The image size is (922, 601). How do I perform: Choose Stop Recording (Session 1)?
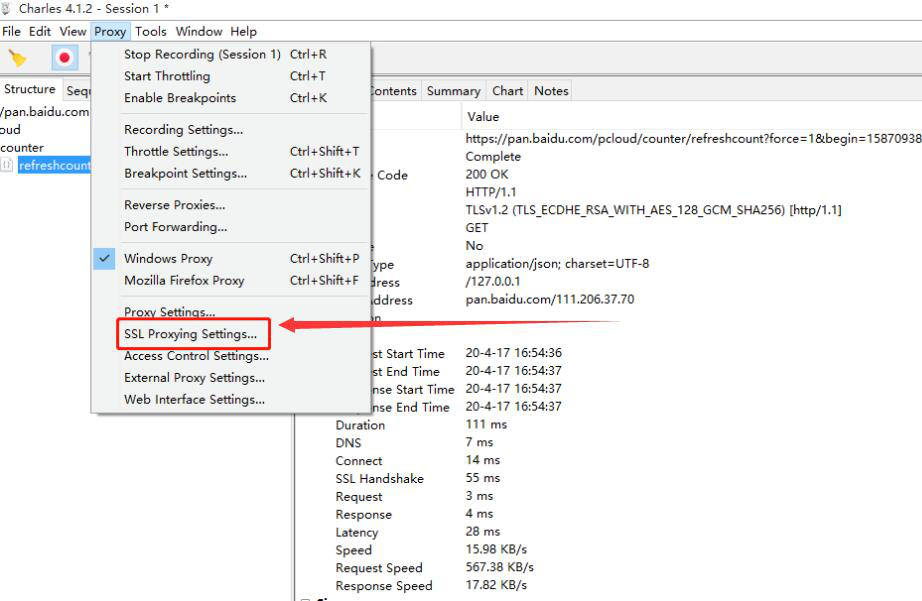pos(230,54)
